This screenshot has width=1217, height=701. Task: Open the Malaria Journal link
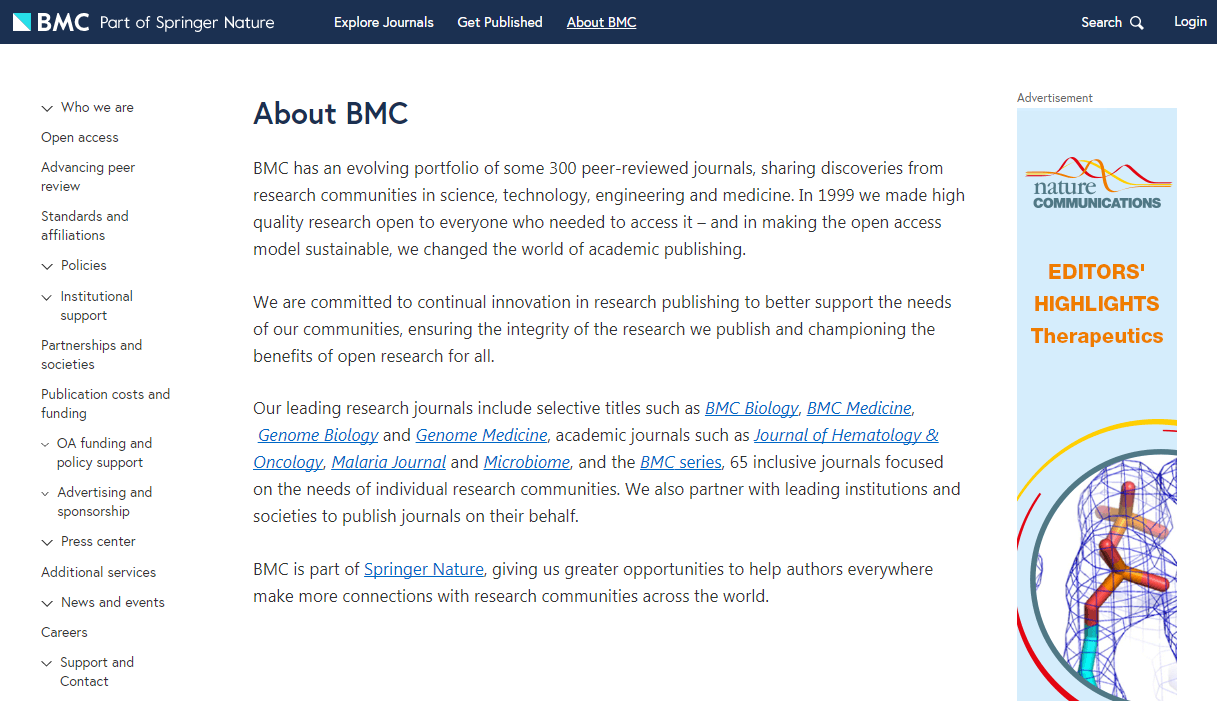(x=389, y=462)
